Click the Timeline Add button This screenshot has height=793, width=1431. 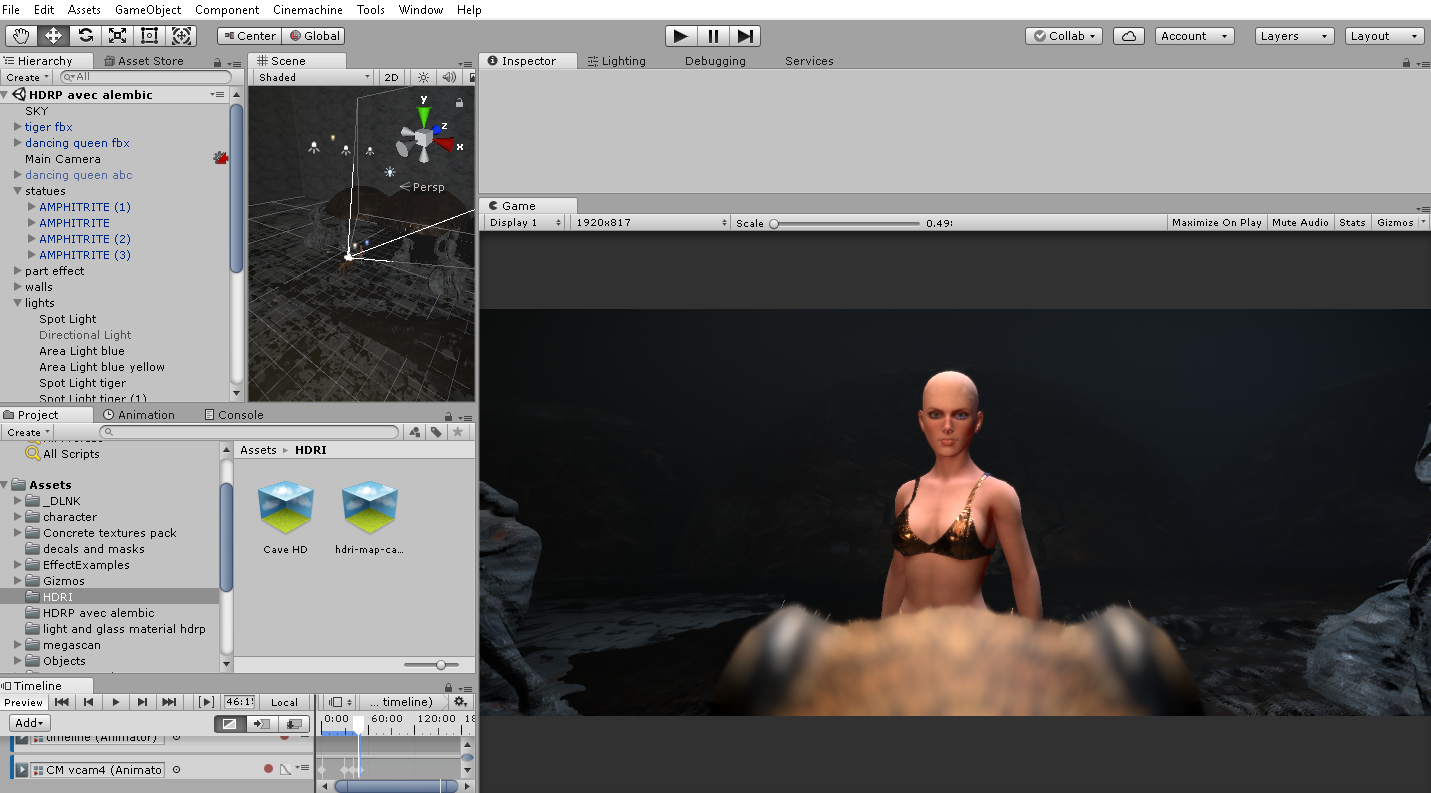[28, 723]
